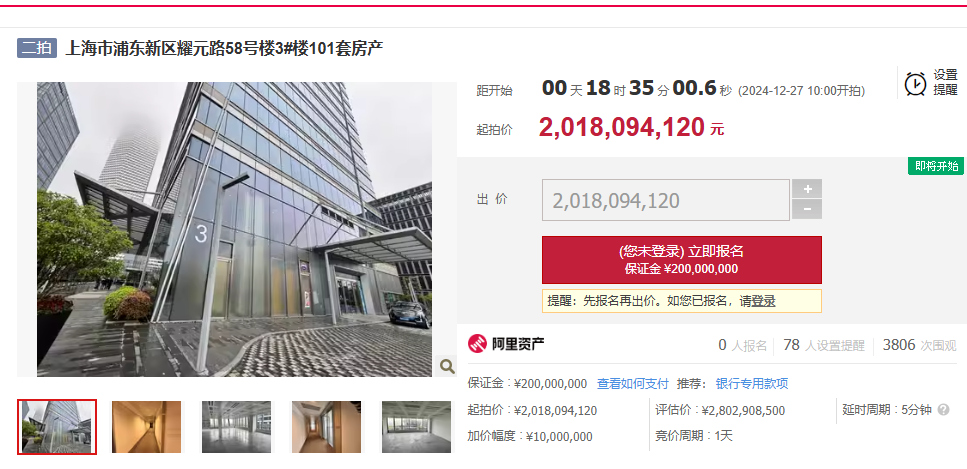Click the help icon beside 延时周期
Screen dimensions: 967x469
point(944,410)
